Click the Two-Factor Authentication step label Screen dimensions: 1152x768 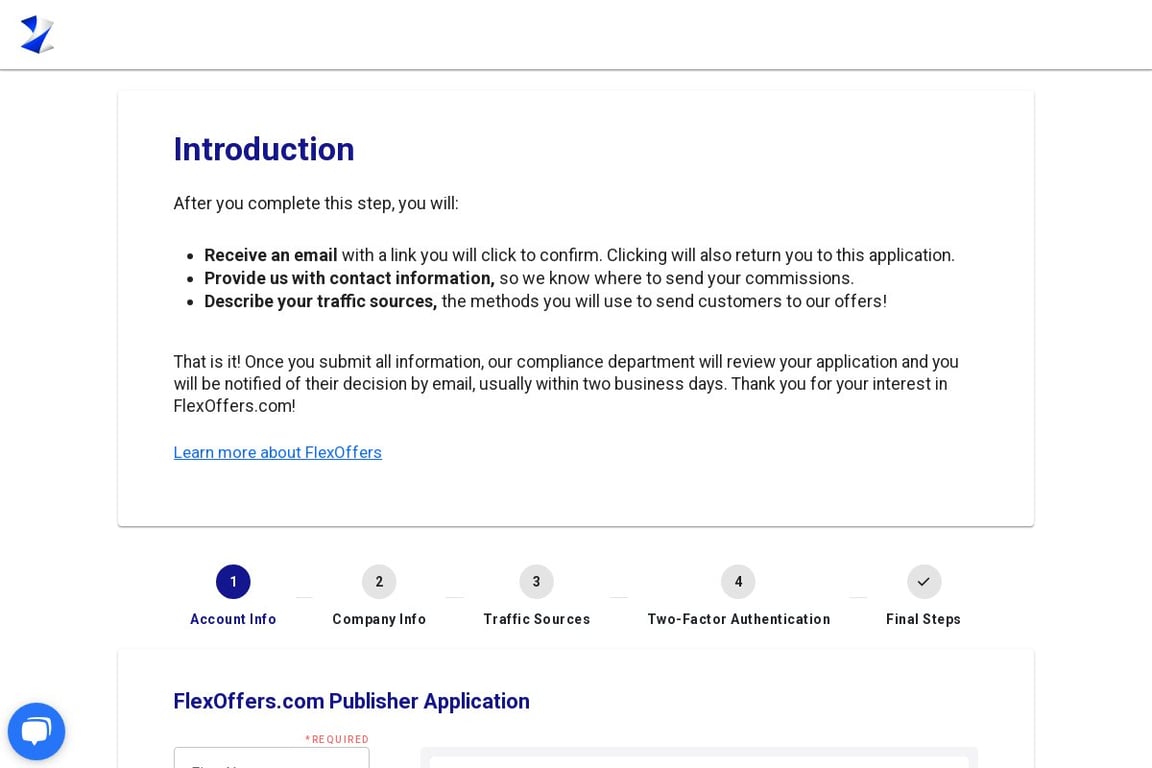738,619
